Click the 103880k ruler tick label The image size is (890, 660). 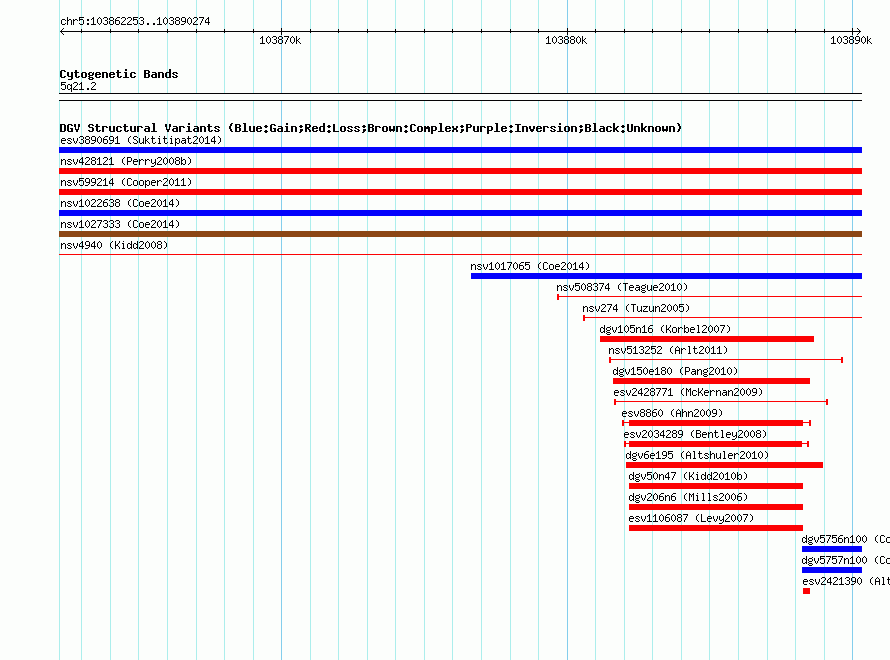tap(566, 40)
